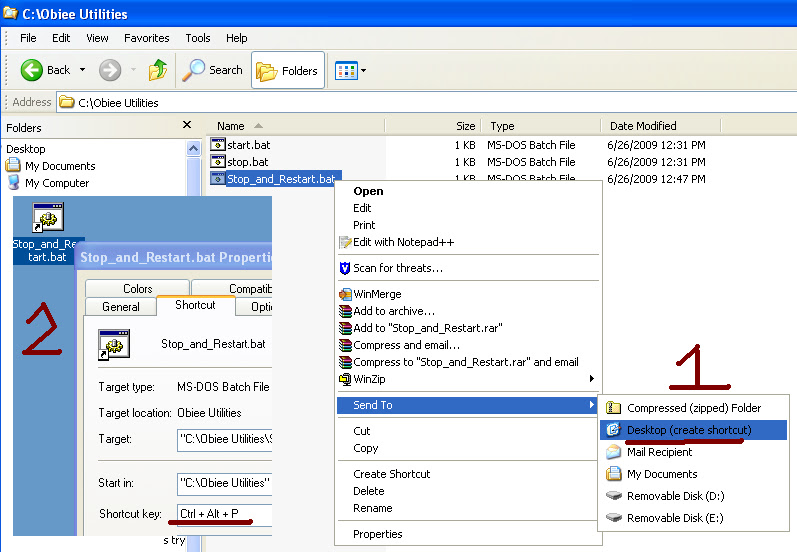
Task: Click the address bar path field
Action: (427, 103)
